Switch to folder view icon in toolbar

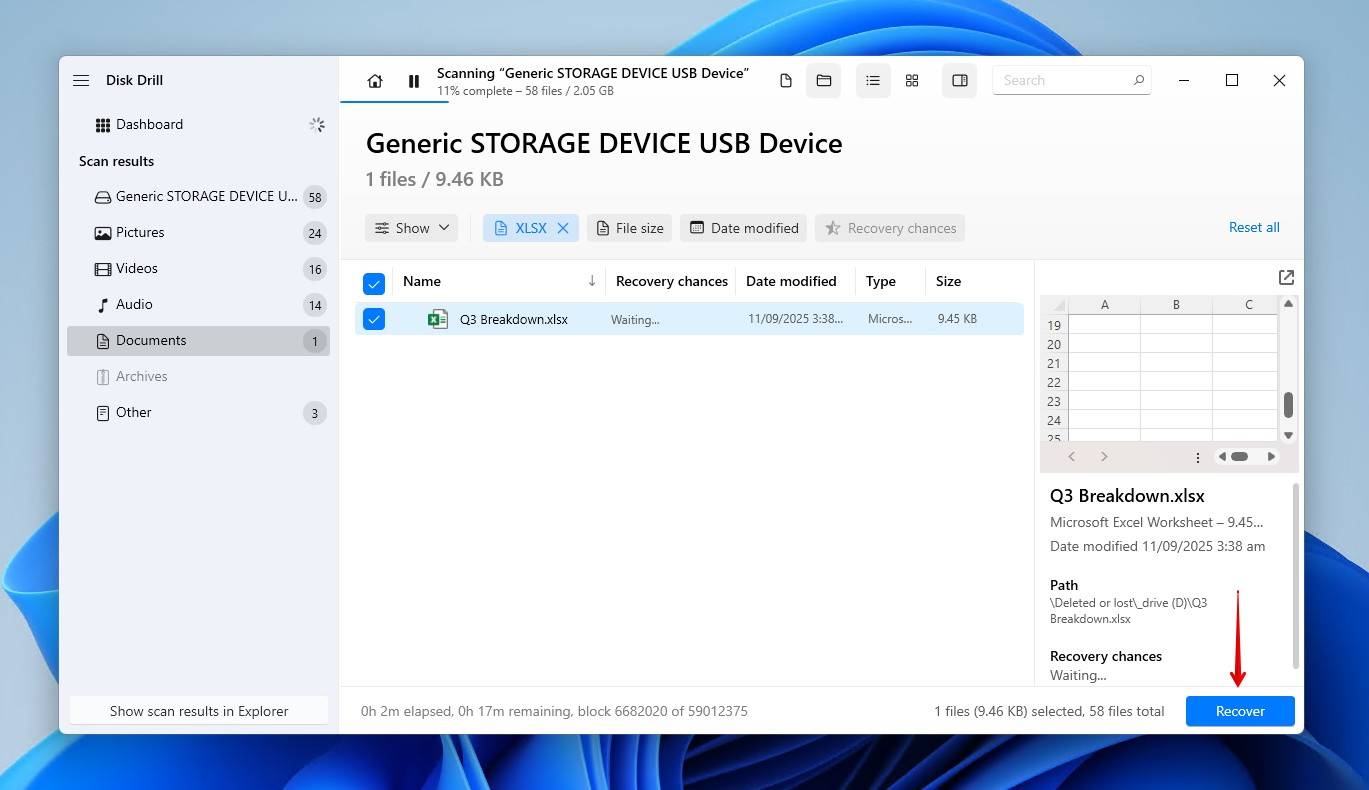pyautogui.click(x=824, y=81)
